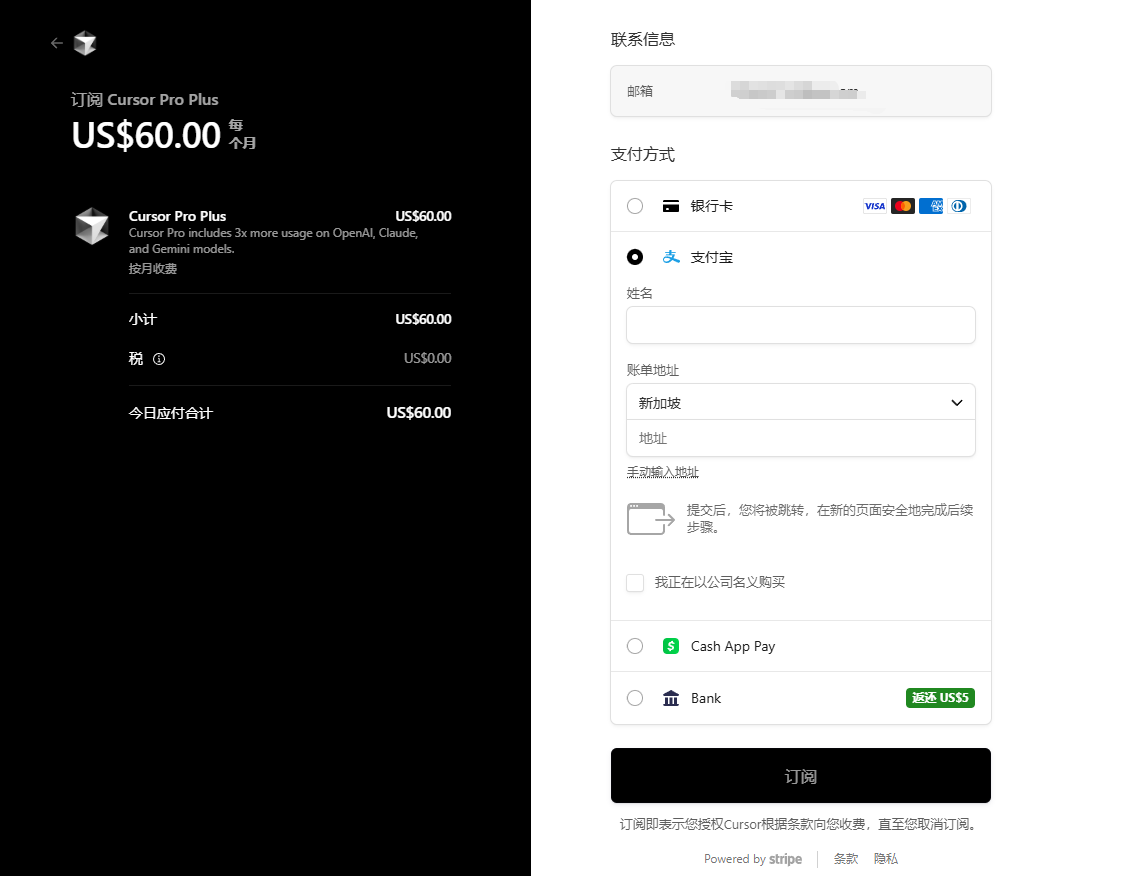1142x876 pixels.
Task: Open the 条款 terms link
Action: tap(846, 859)
